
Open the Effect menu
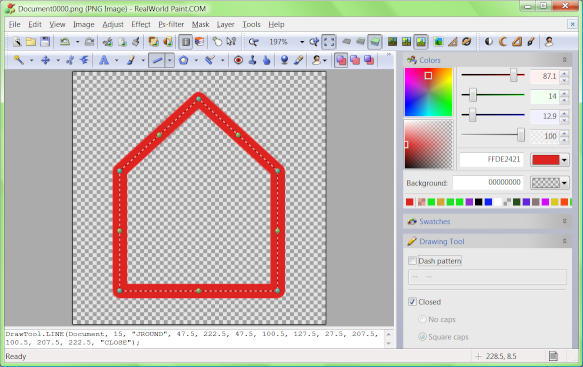(141, 25)
